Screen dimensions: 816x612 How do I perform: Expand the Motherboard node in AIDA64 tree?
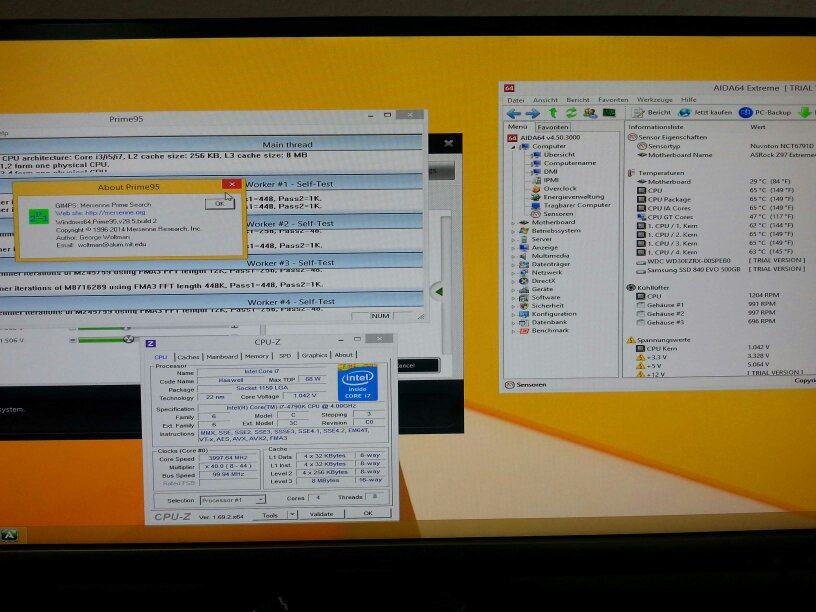[x=513, y=223]
